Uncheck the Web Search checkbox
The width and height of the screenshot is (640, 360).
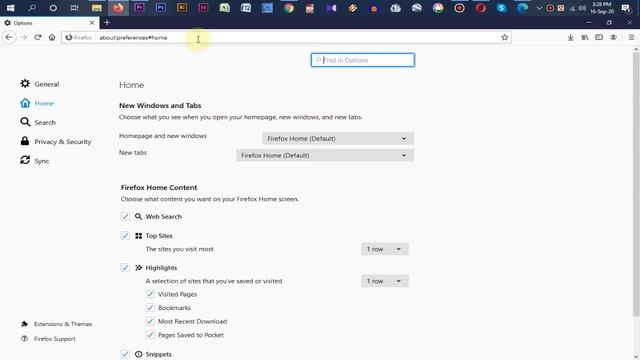125,216
